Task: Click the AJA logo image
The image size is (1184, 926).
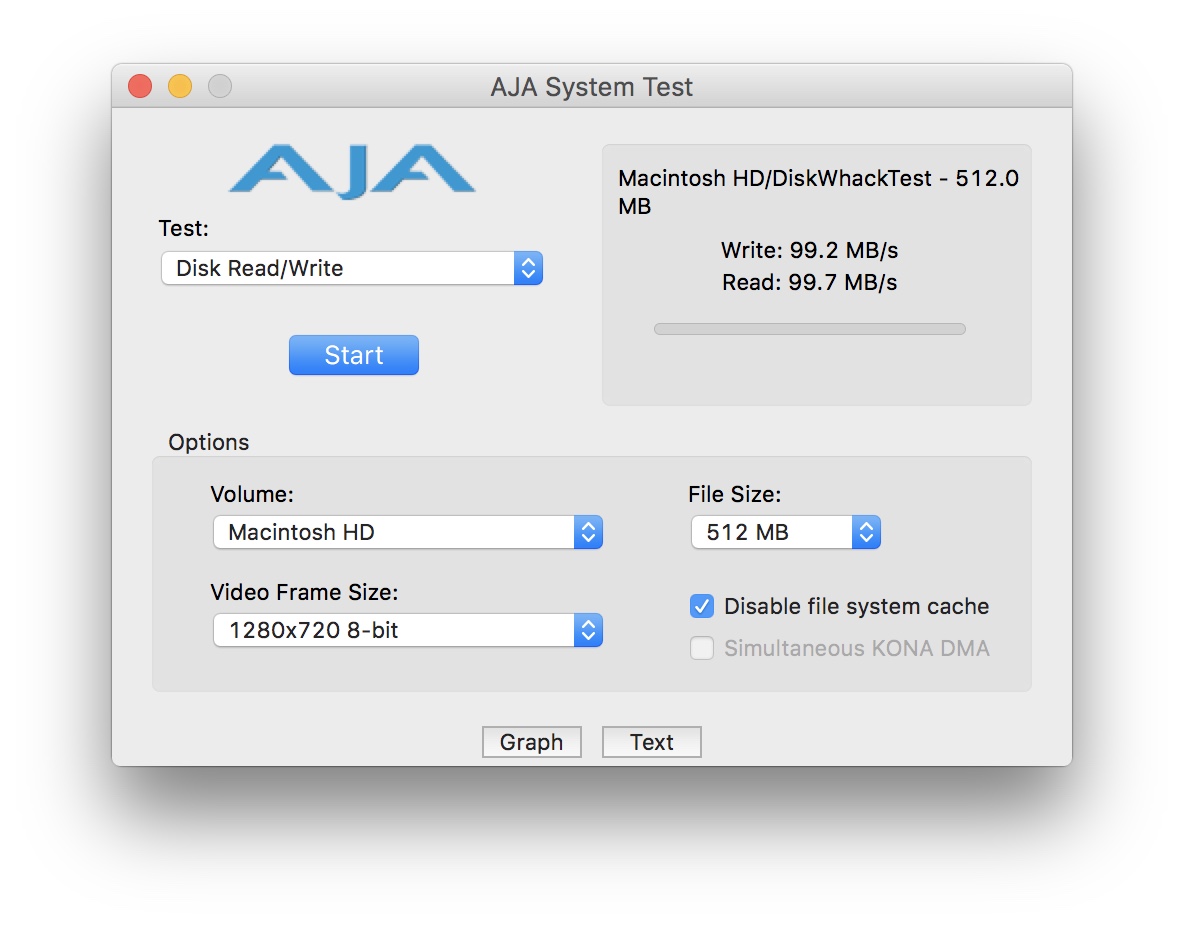Action: pyautogui.click(x=352, y=171)
